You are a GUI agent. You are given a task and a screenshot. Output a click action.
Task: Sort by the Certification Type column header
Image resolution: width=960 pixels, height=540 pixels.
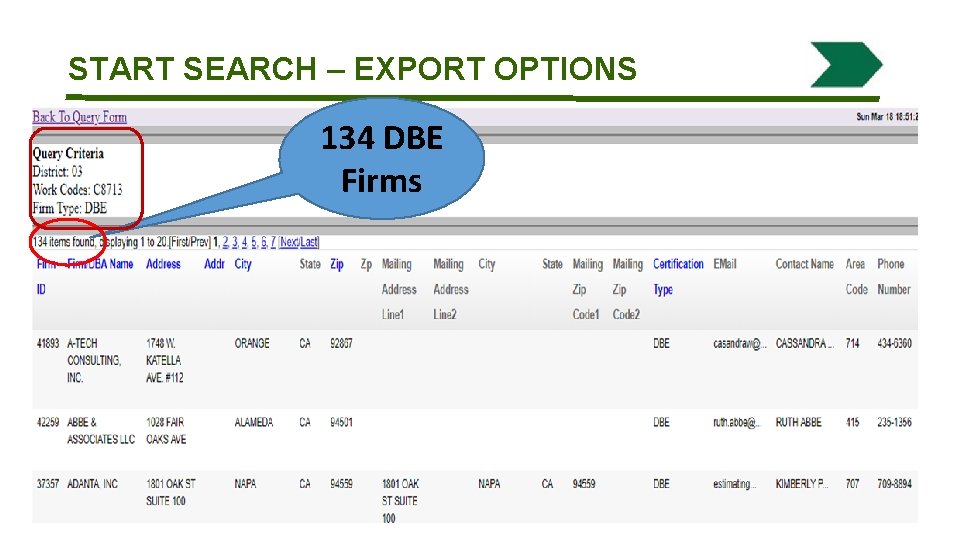pyautogui.click(x=678, y=277)
